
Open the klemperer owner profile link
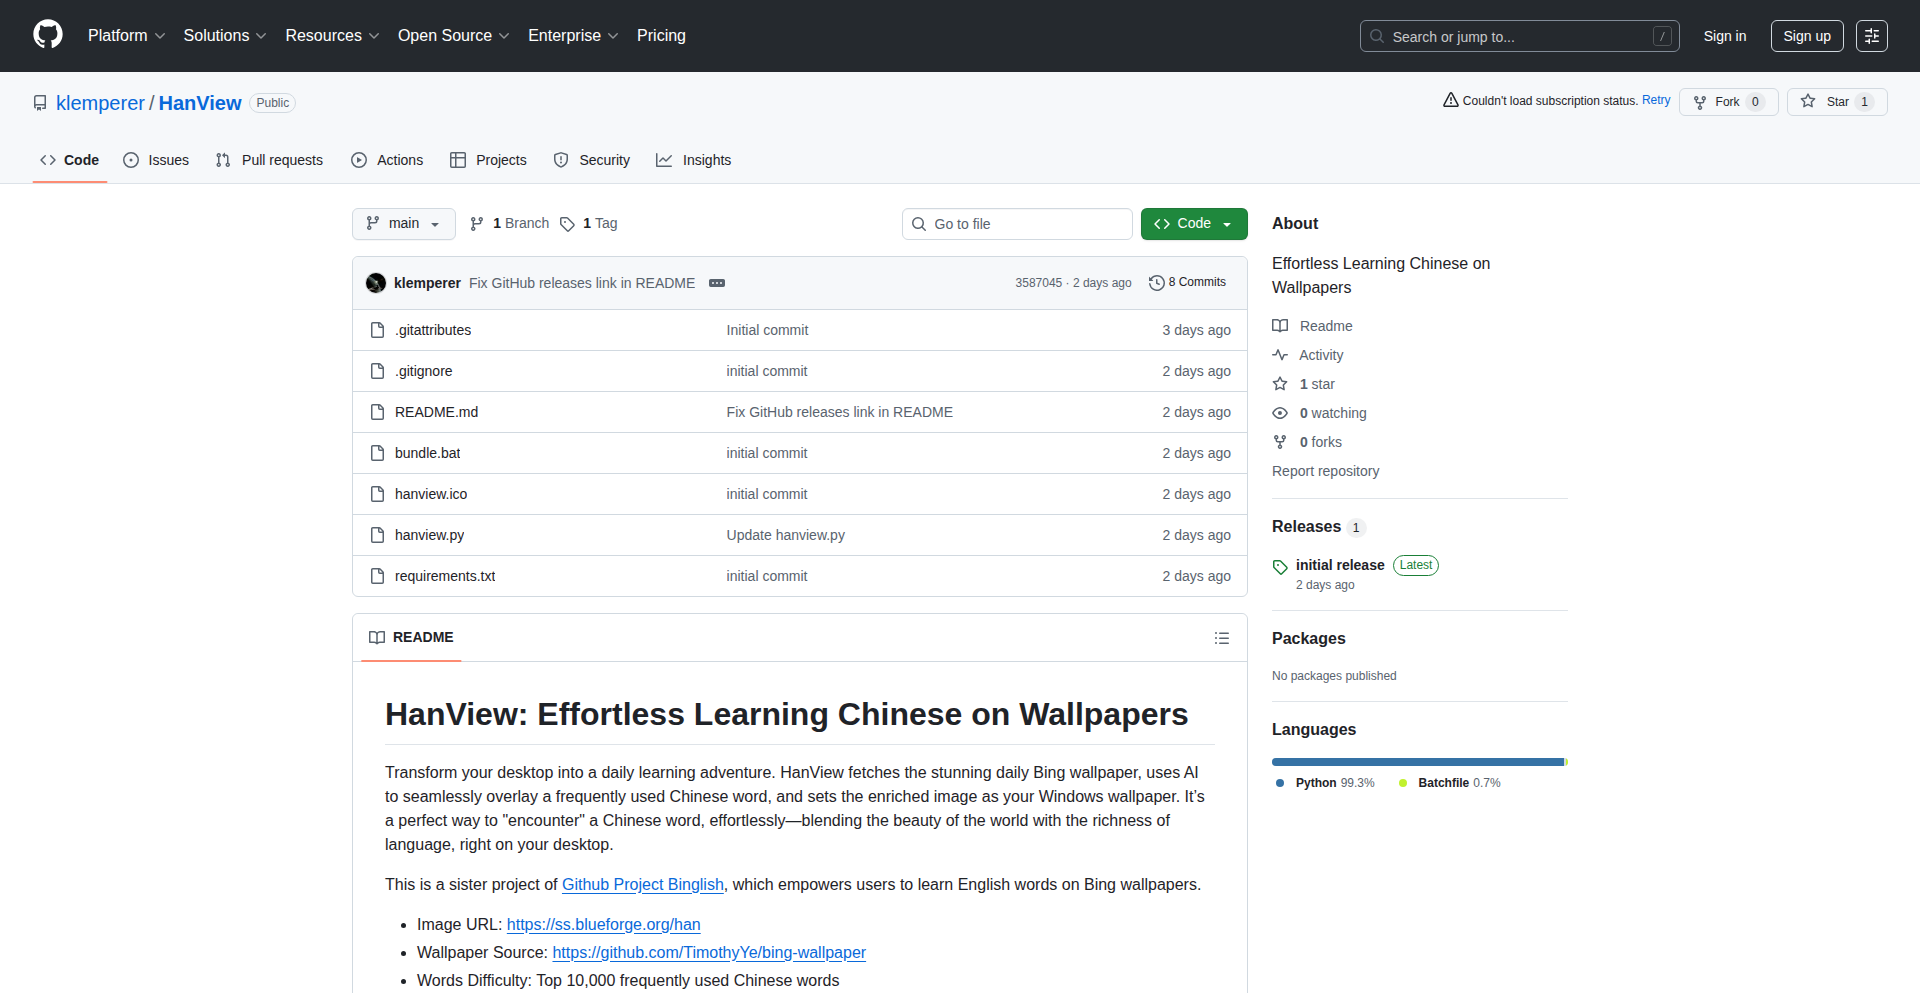pyautogui.click(x=100, y=103)
